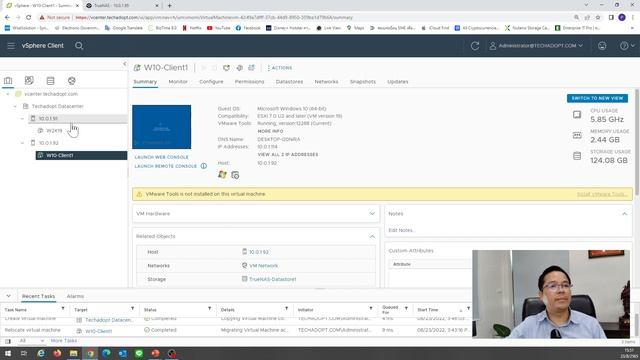Open the Configure tab
Screen dimensions: 640x360
211,82
